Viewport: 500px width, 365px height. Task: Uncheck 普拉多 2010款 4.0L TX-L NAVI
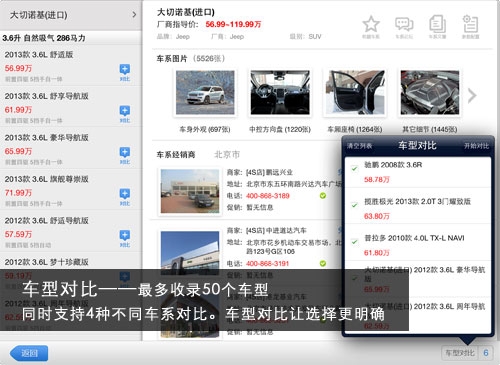pyautogui.click(x=354, y=242)
